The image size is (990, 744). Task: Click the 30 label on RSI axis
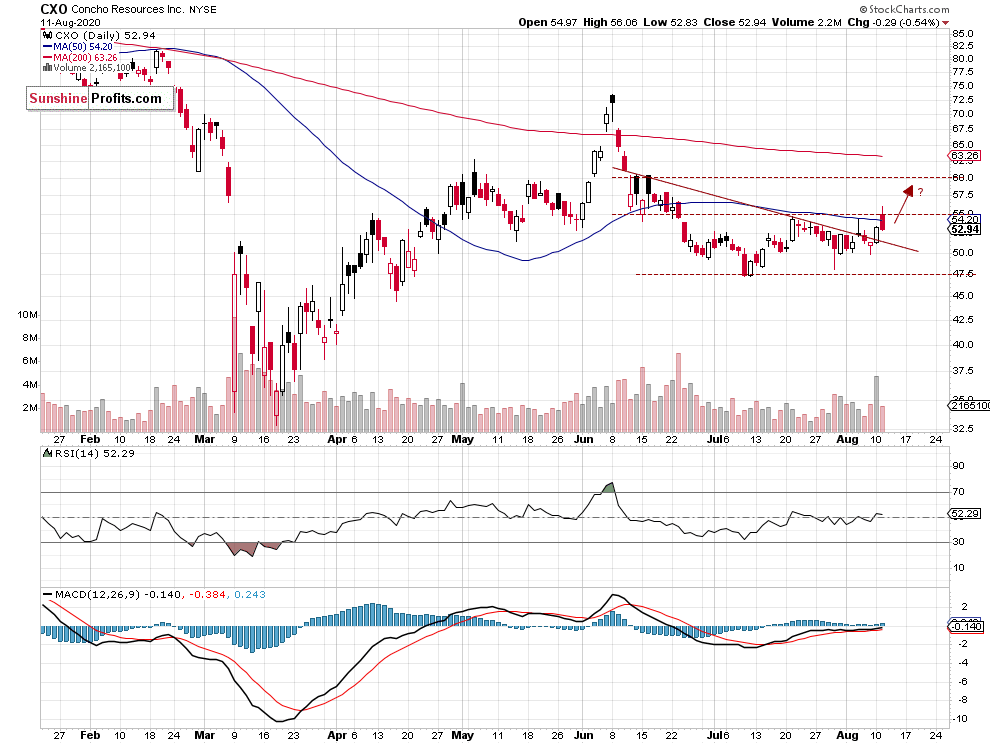click(x=958, y=541)
